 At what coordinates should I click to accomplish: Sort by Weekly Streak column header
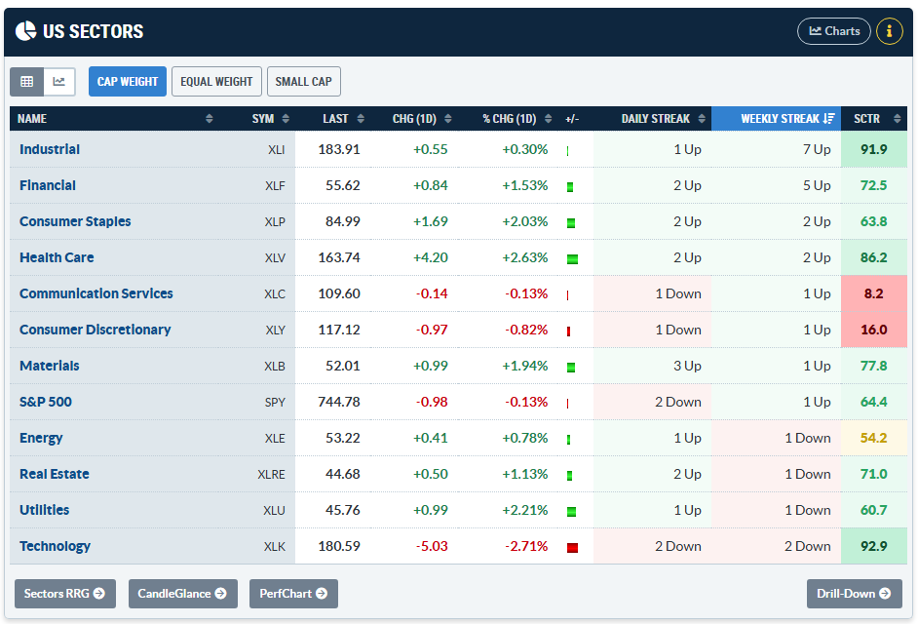click(776, 119)
